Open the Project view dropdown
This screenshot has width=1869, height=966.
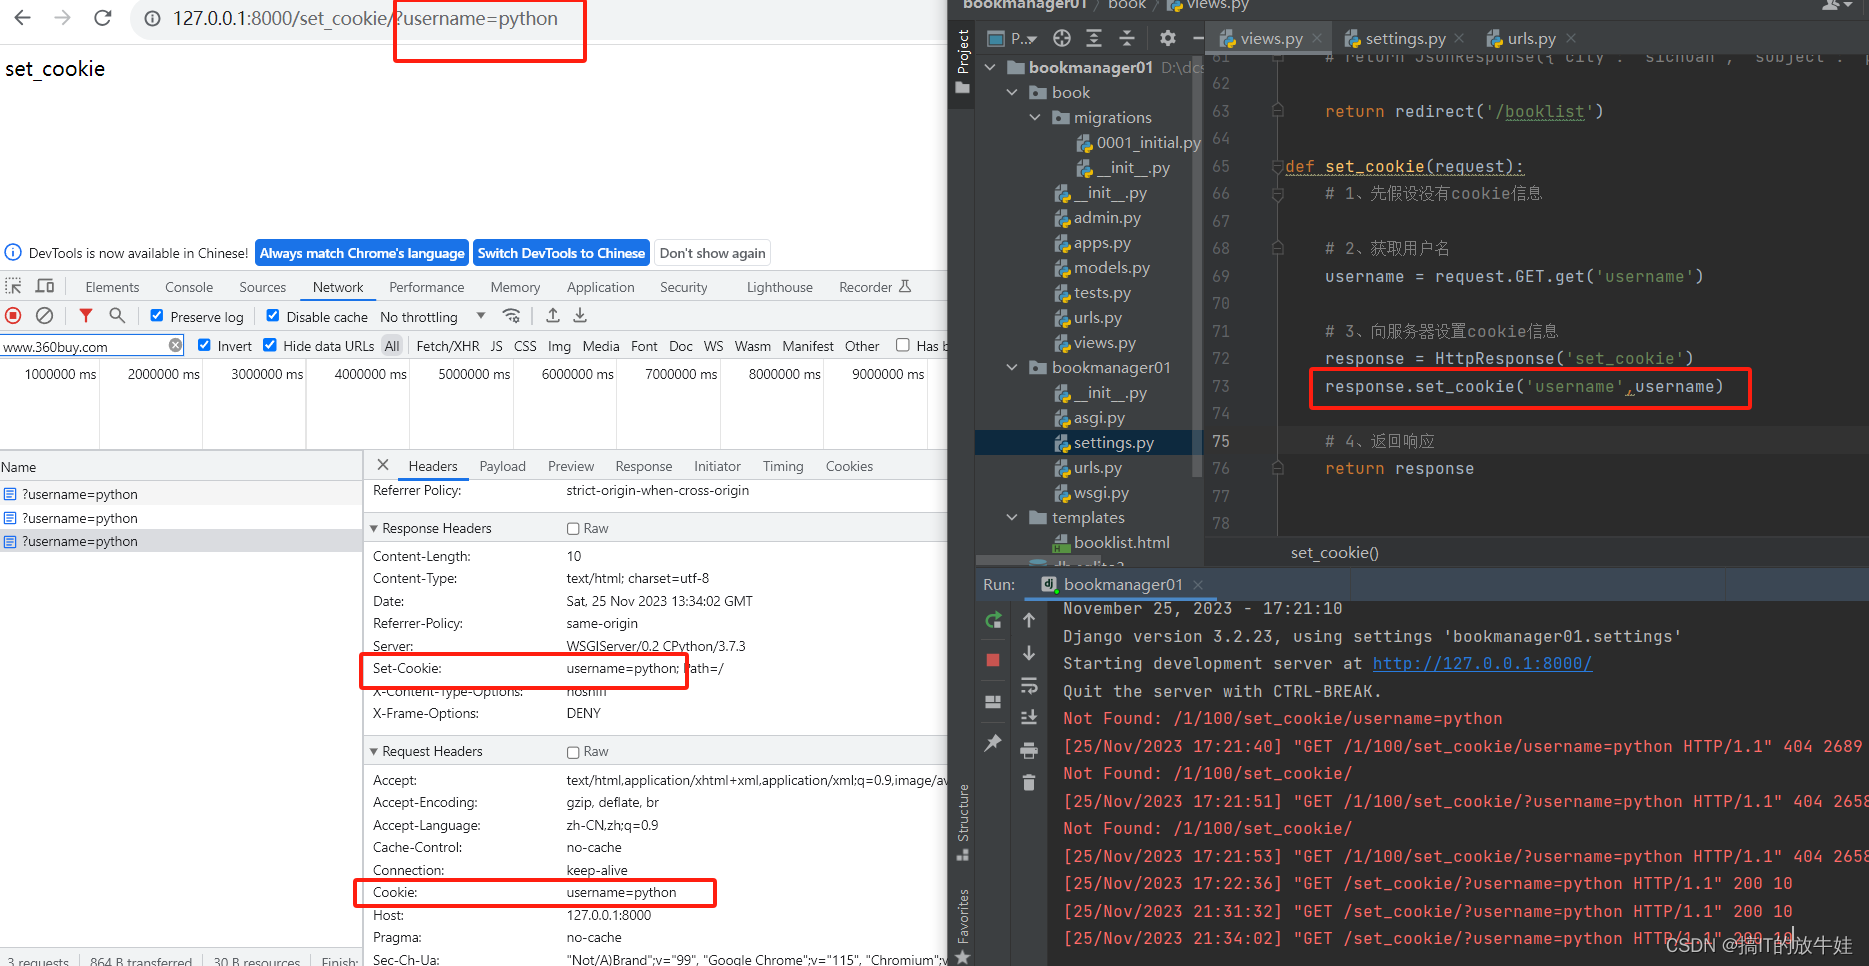point(1012,38)
